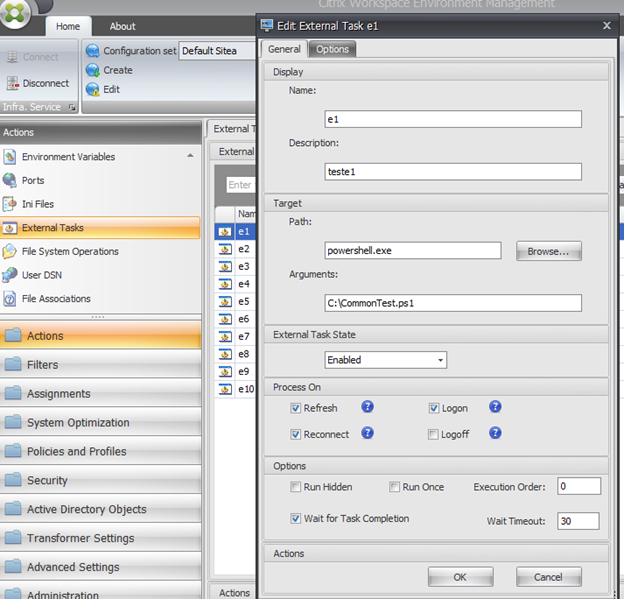Collapse the Actions list using the arrow
Viewport: 624px width, 599px height.
190,156
